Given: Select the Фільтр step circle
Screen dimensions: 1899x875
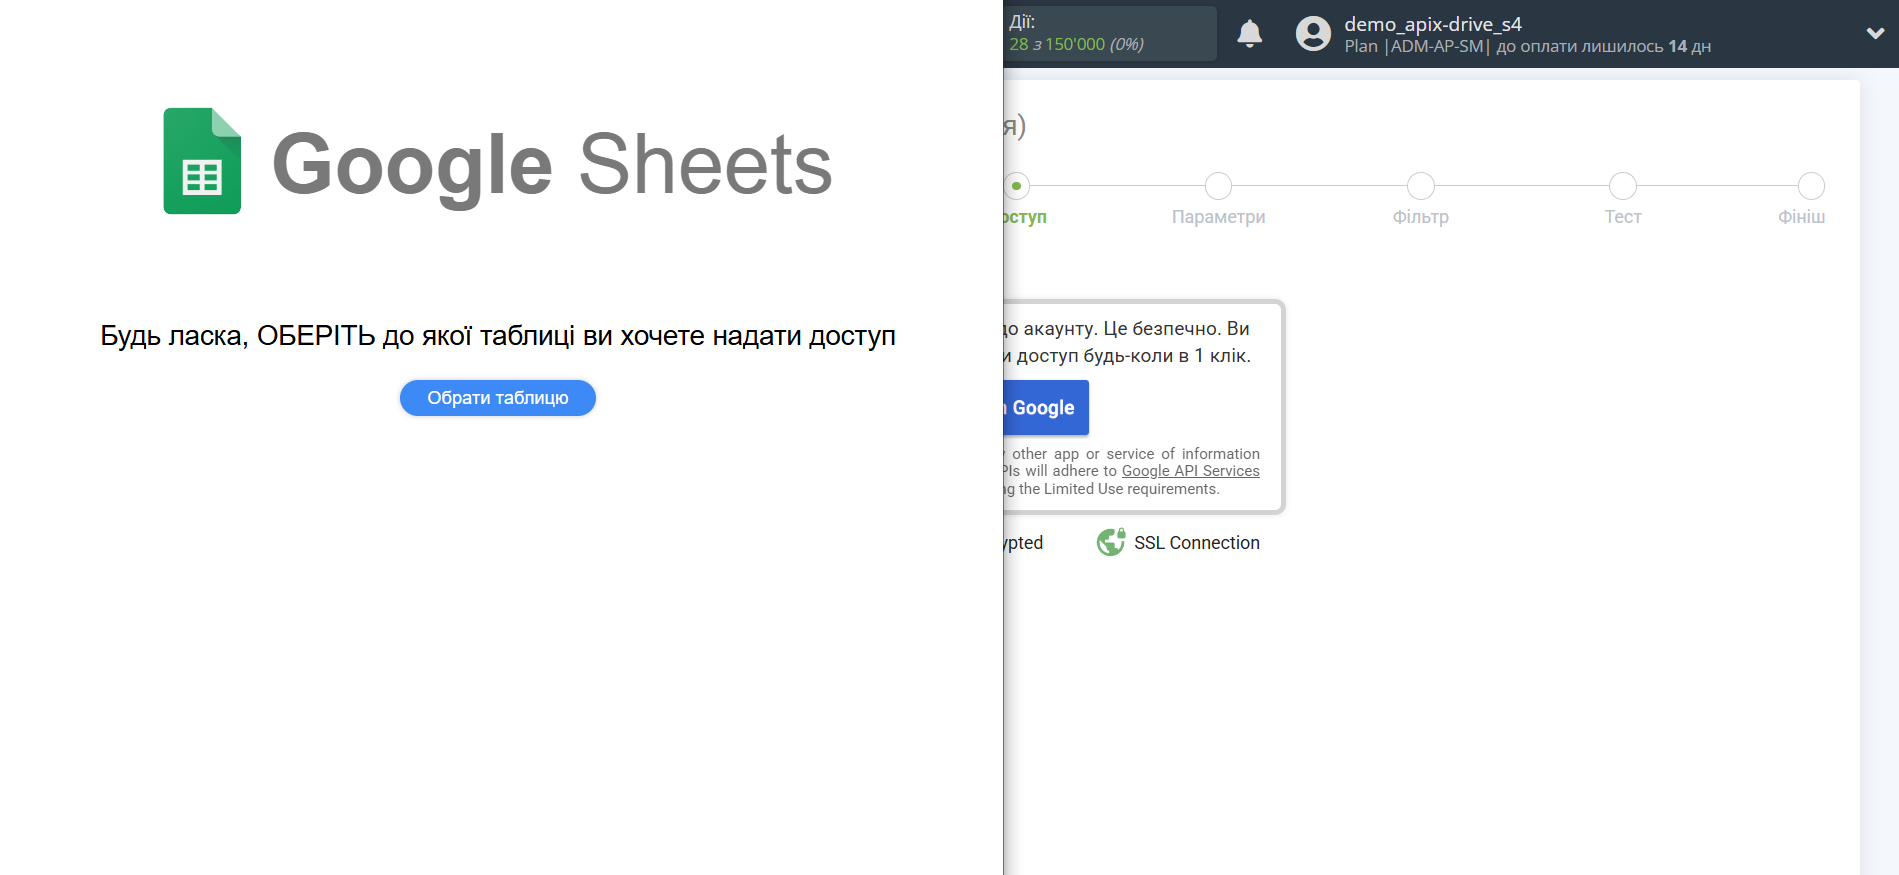Looking at the screenshot, I should (1420, 186).
